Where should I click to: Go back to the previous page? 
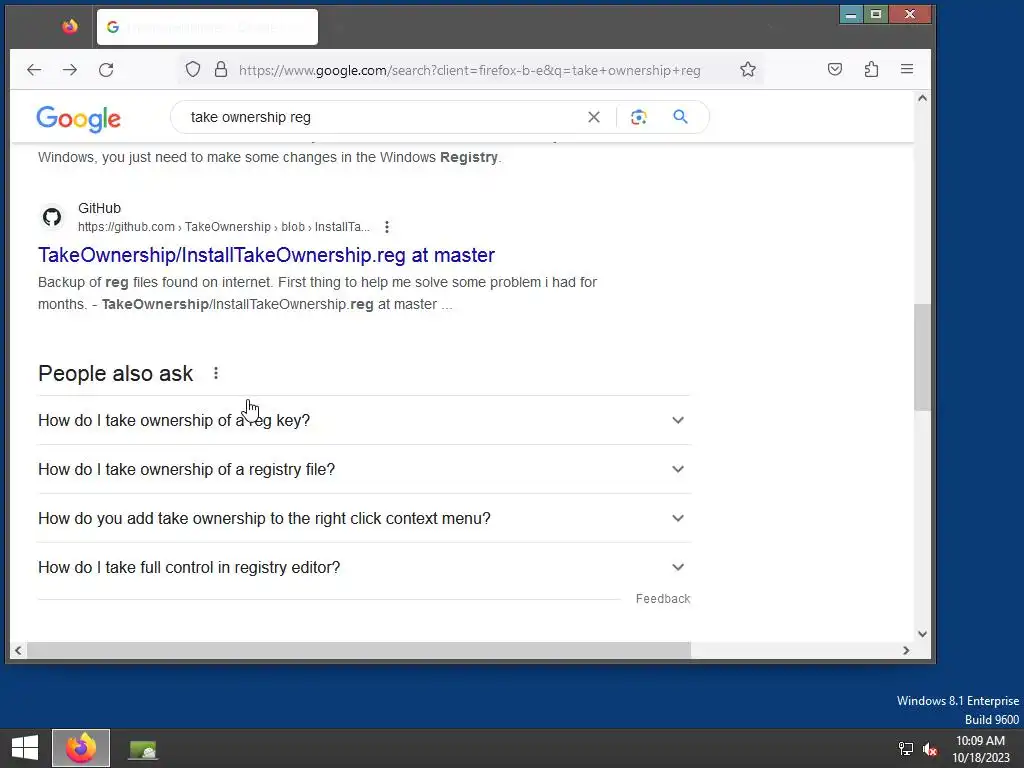point(34,69)
